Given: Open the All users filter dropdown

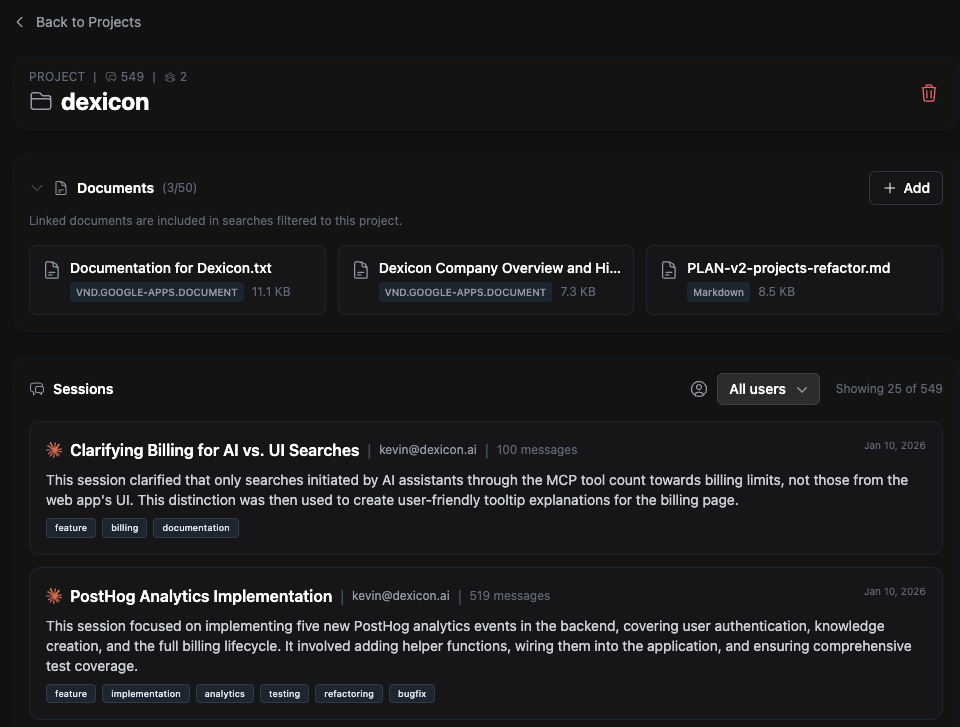Looking at the screenshot, I should tap(768, 389).
